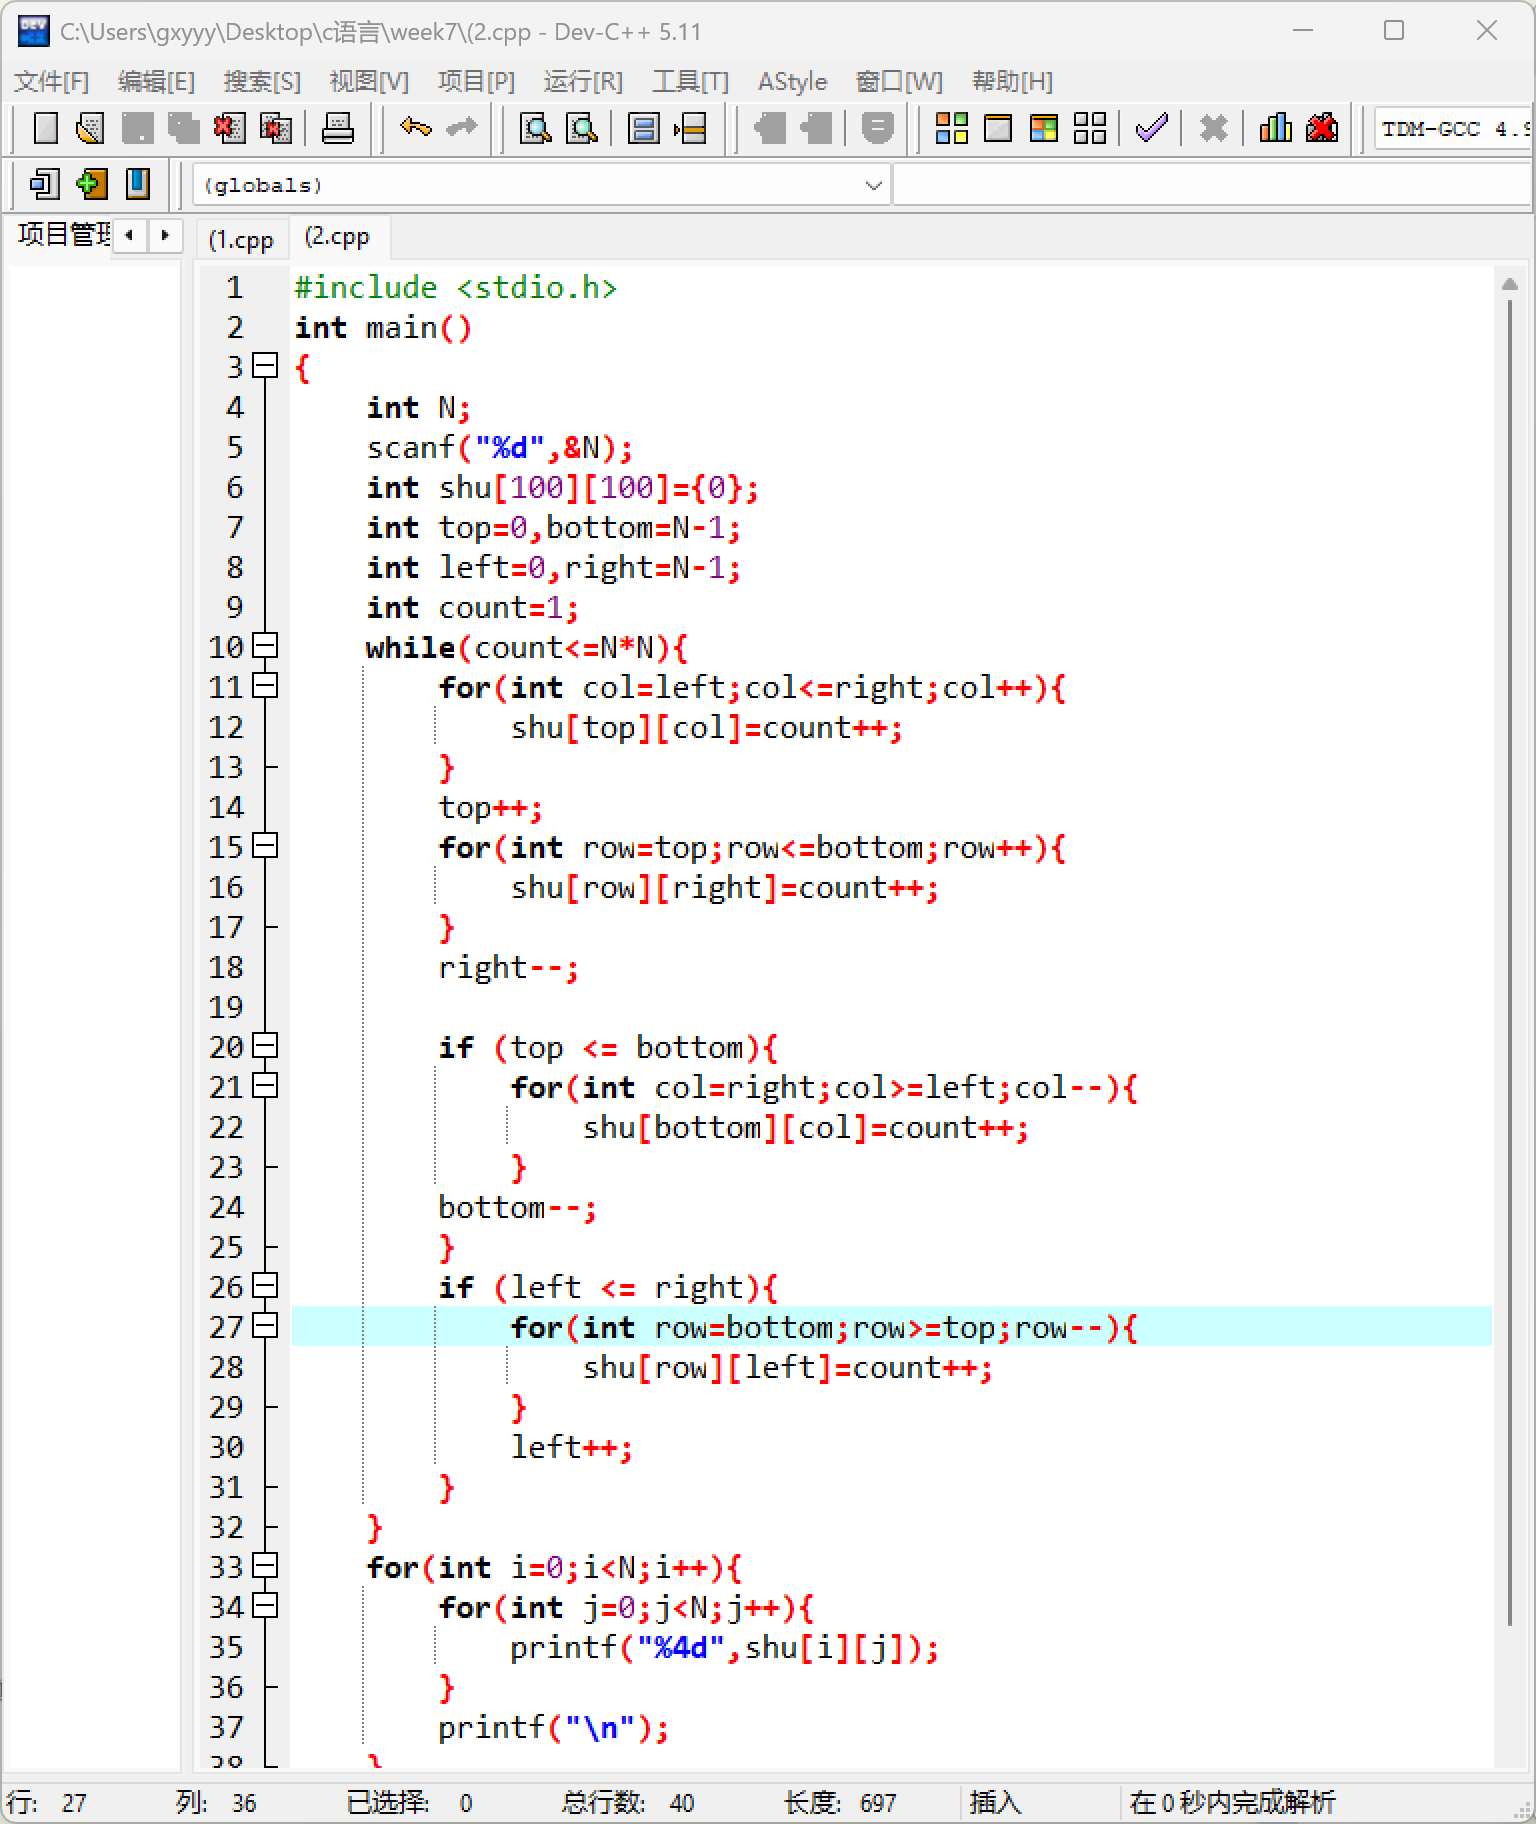Click the Print toolbar icon
1536x1824 pixels.
pyautogui.click(x=338, y=128)
